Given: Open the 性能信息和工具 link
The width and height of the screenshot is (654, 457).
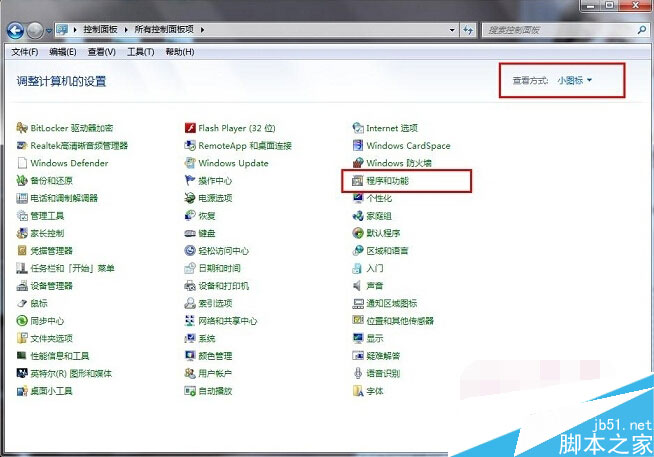Looking at the screenshot, I should pyautogui.click(x=60, y=356).
